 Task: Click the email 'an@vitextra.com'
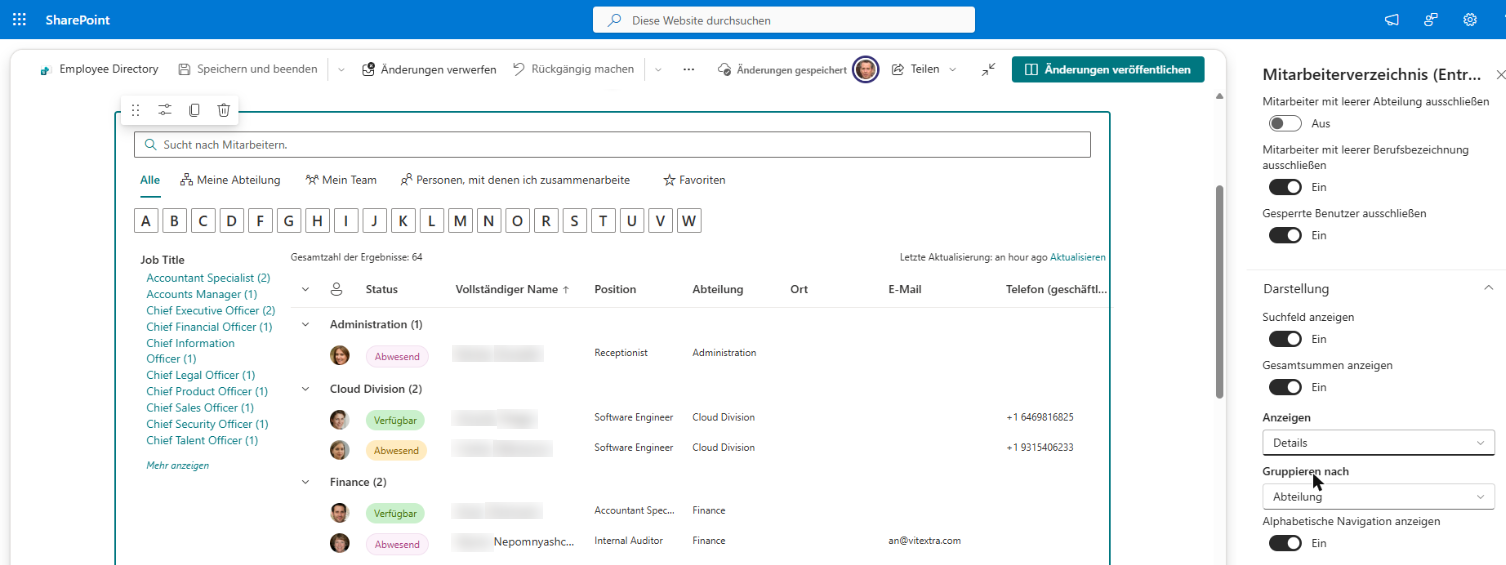pos(924,541)
